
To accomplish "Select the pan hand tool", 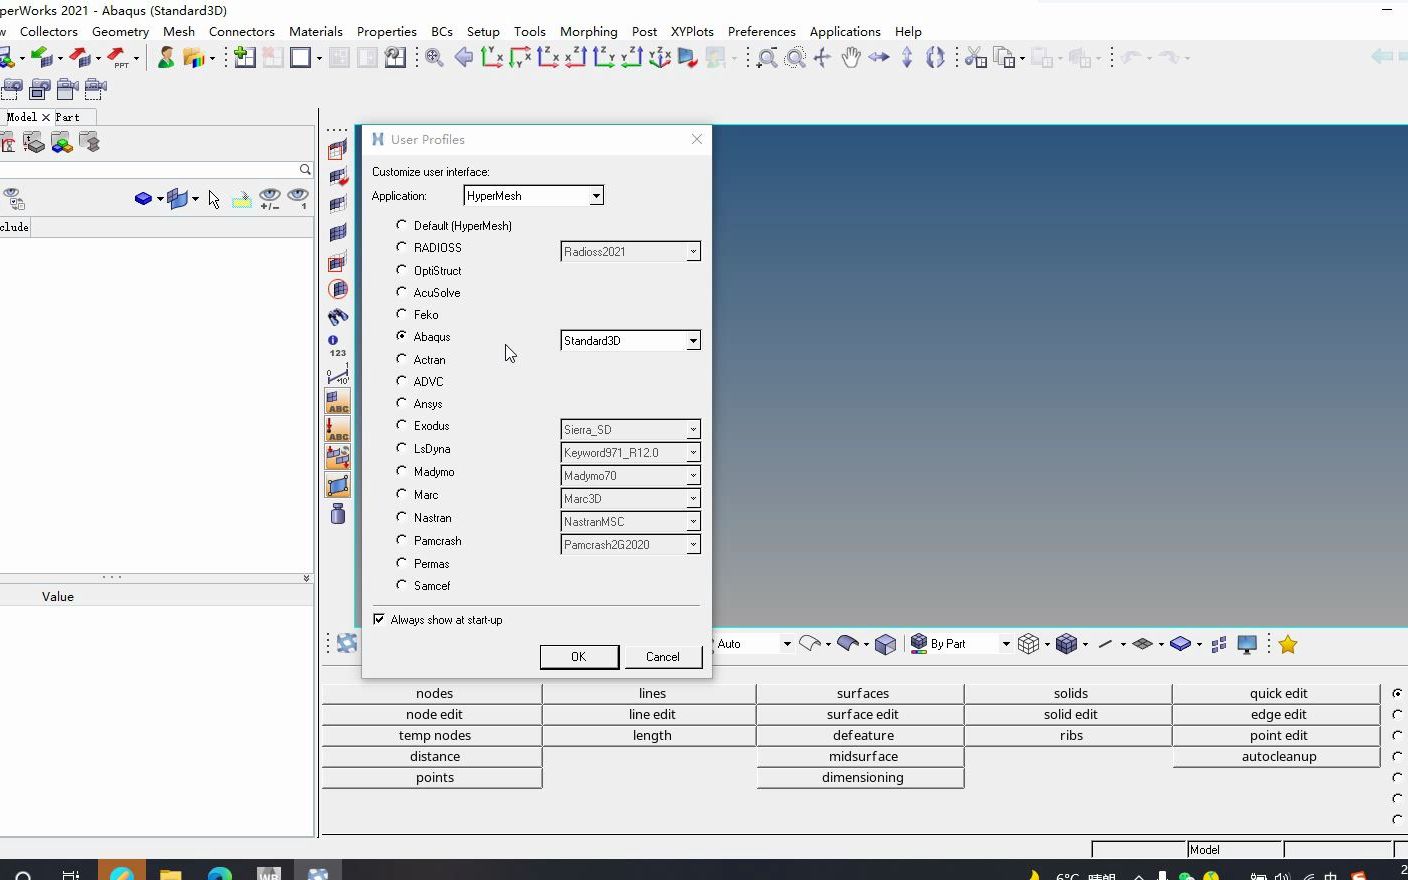I will (x=851, y=58).
